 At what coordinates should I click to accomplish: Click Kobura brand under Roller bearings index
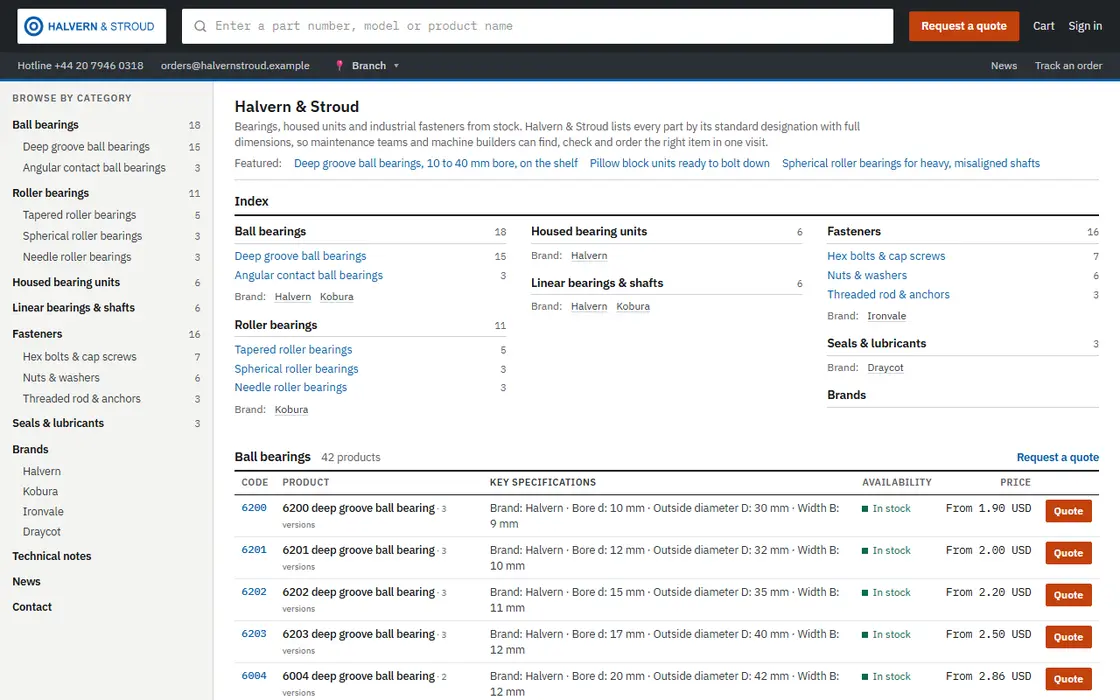pyautogui.click(x=291, y=410)
